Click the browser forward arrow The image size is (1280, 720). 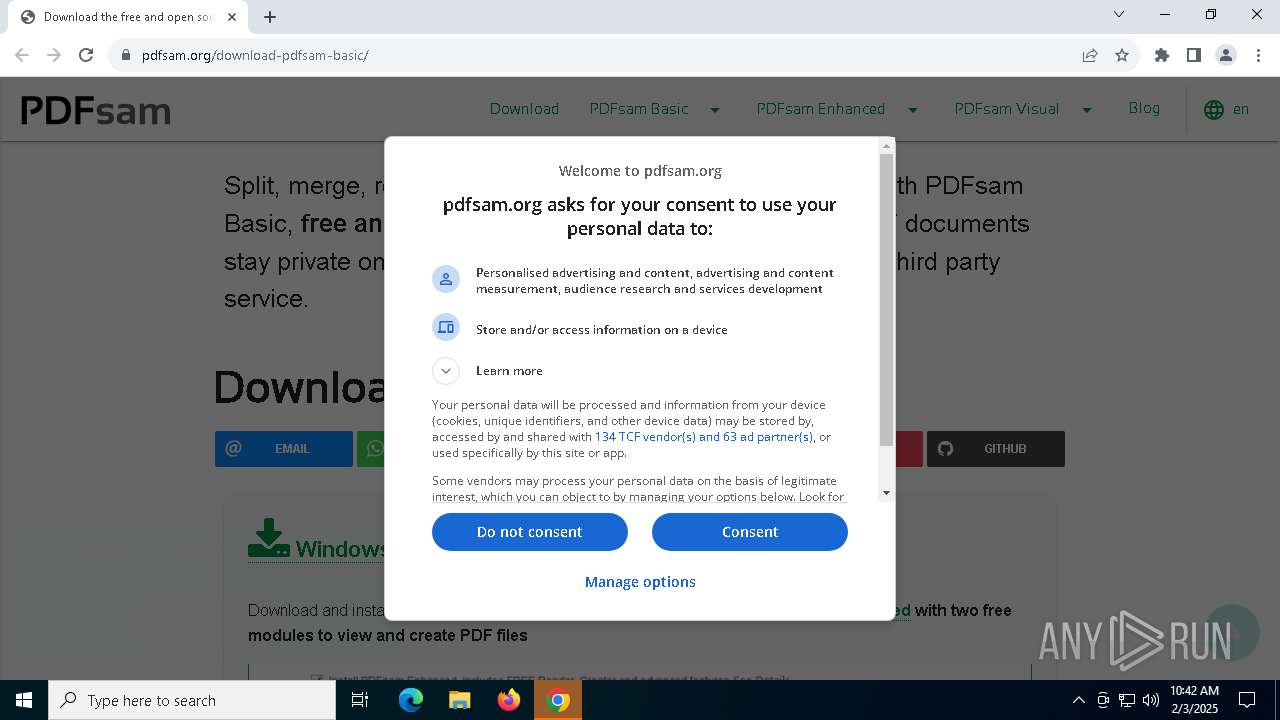point(54,55)
